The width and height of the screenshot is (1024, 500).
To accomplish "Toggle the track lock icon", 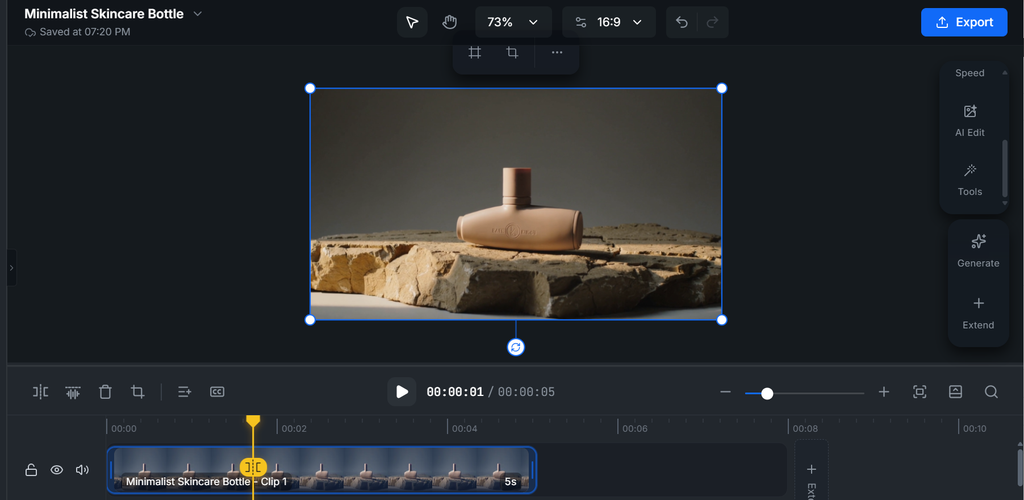I will 31,470.
